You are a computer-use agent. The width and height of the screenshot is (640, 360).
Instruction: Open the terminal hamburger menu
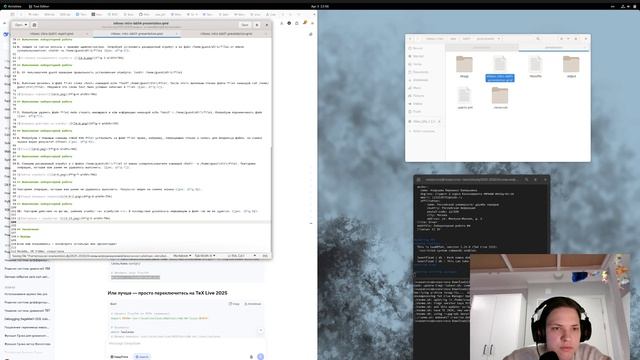(536, 180)
